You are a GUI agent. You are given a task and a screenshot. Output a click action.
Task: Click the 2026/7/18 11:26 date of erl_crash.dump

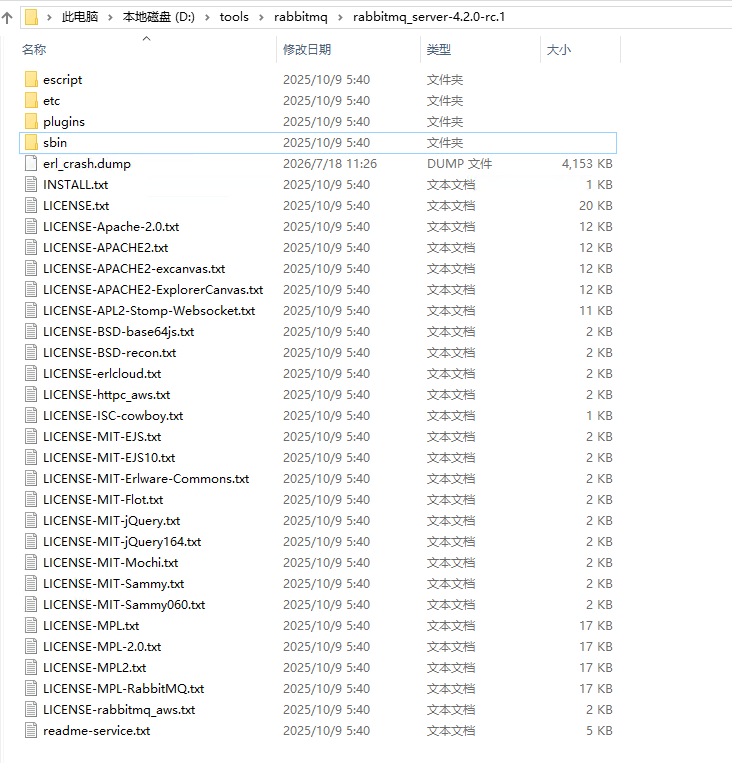330,164
